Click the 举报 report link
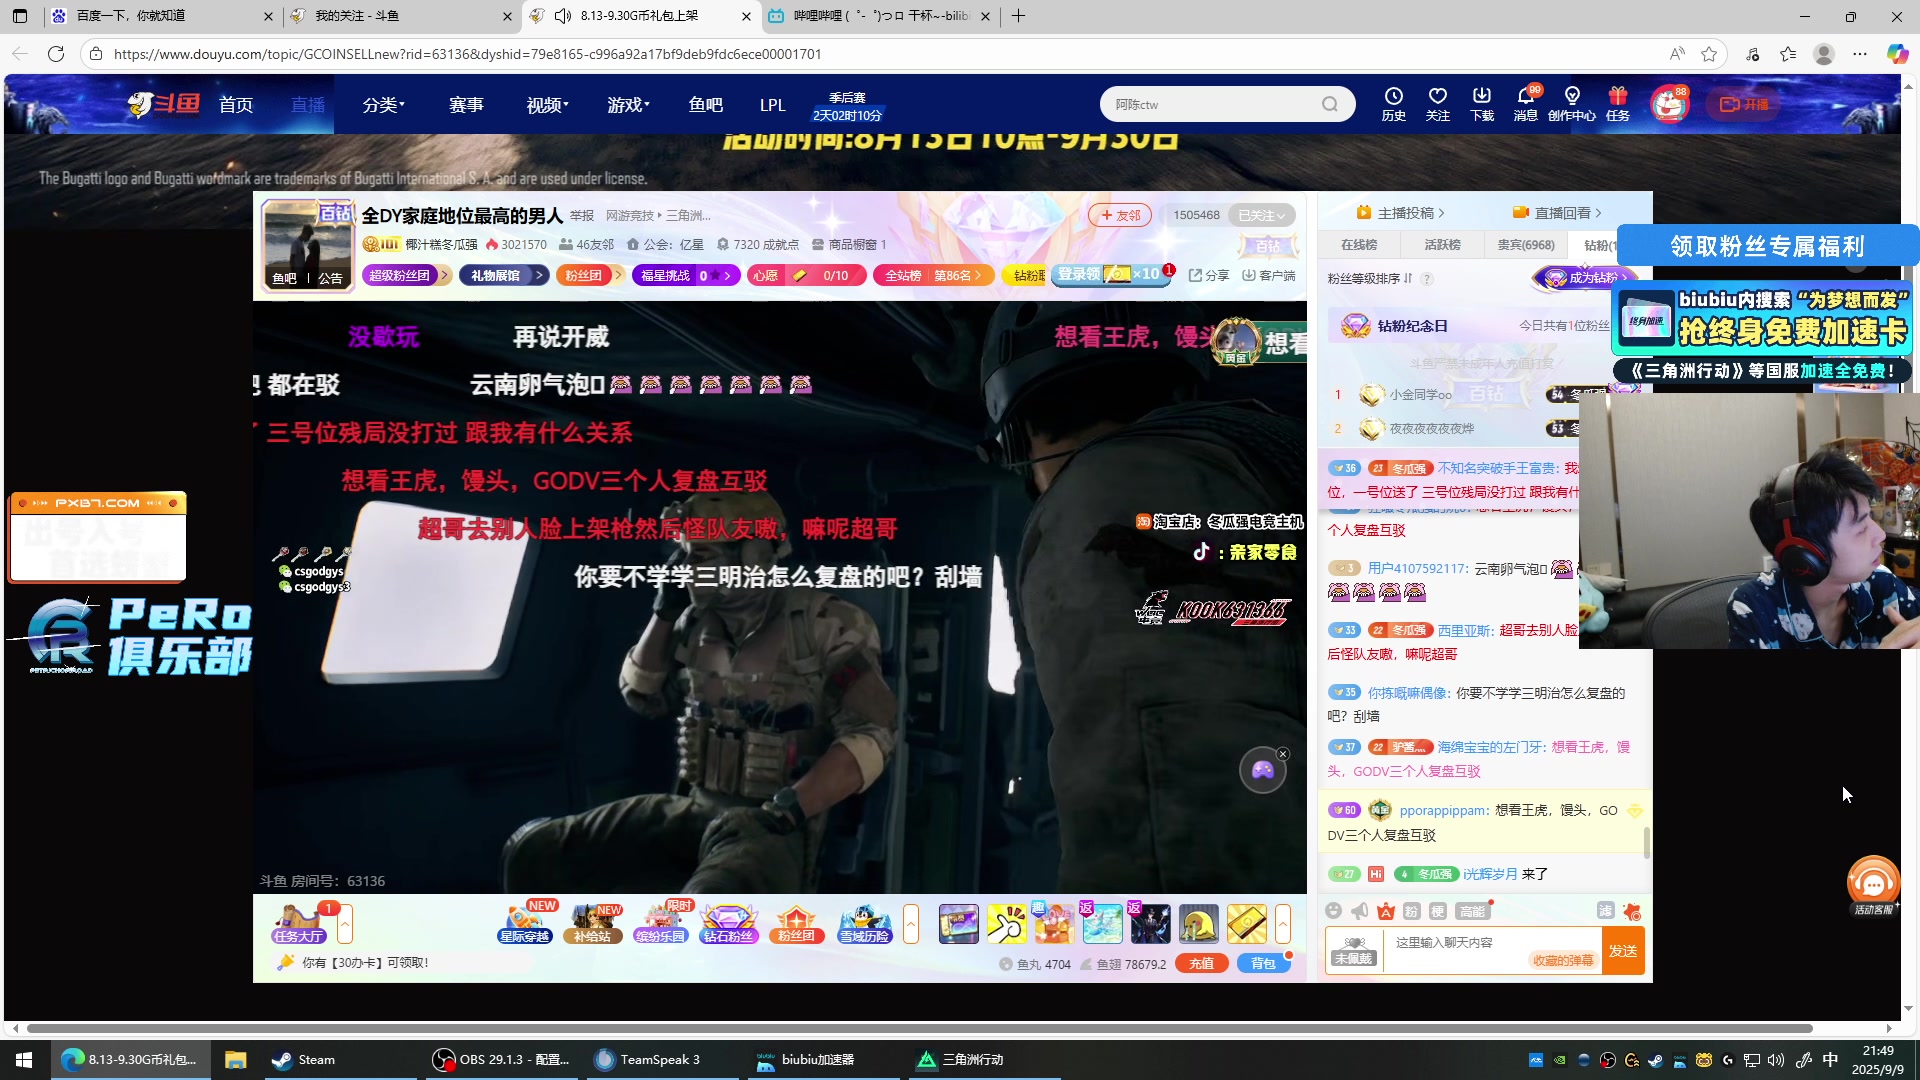 coord(582,216)
